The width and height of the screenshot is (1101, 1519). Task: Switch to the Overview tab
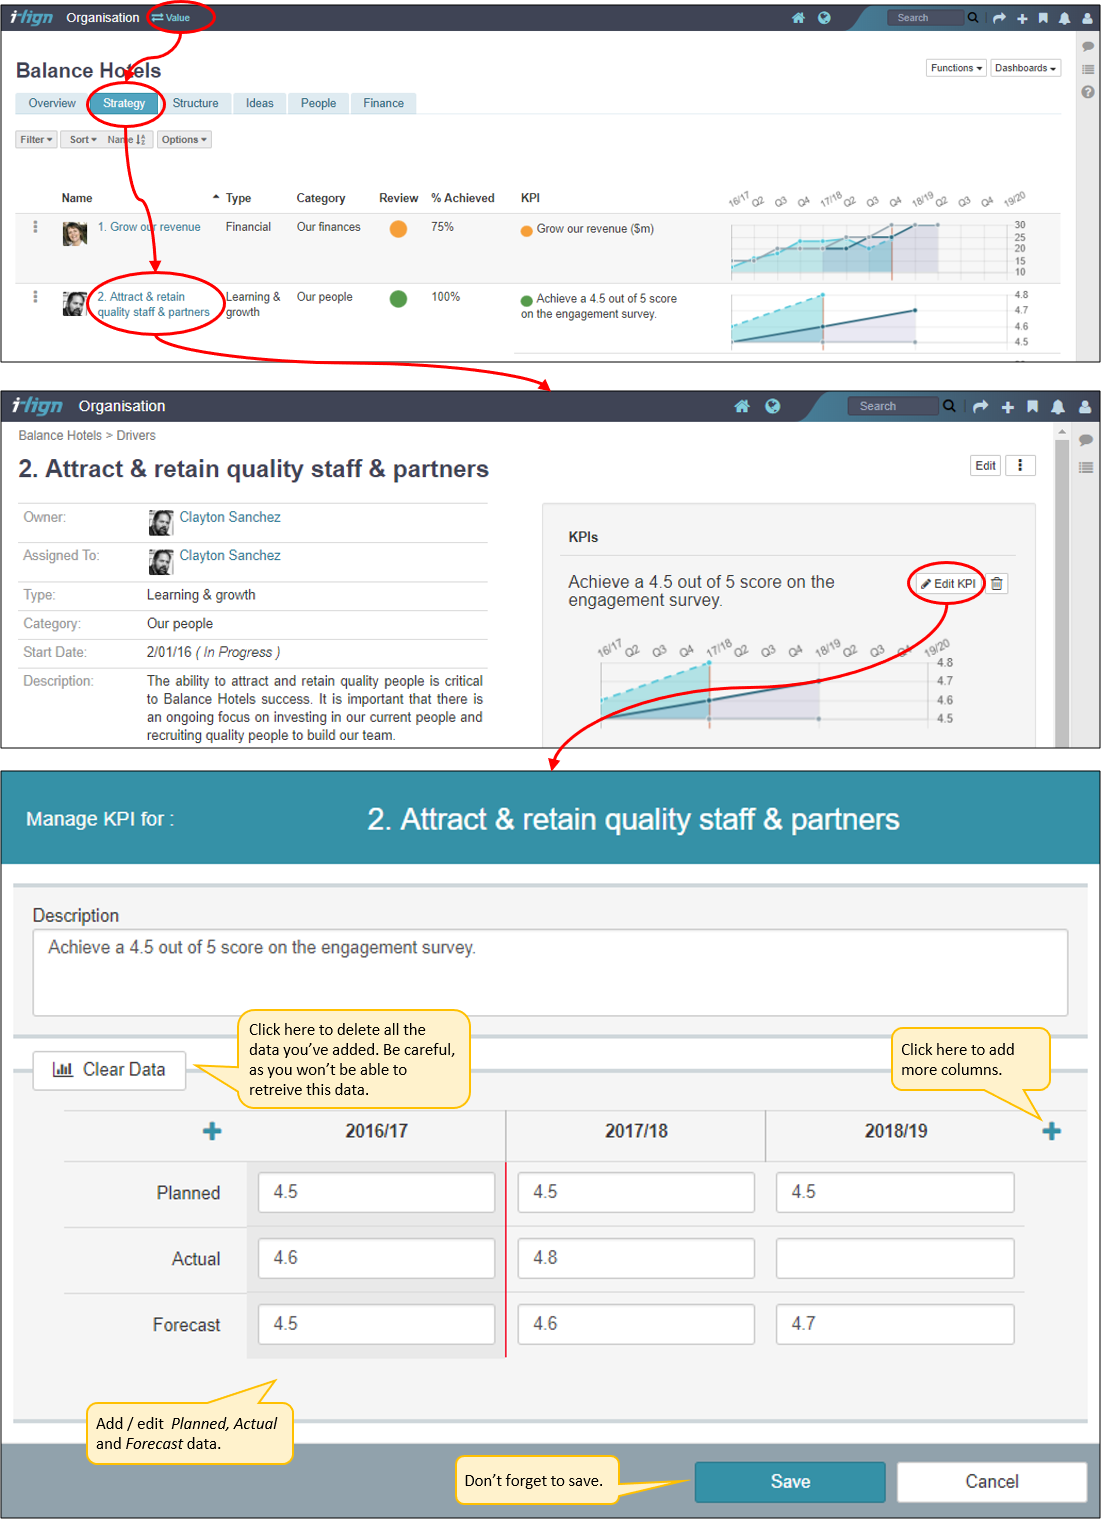(52, 103)
